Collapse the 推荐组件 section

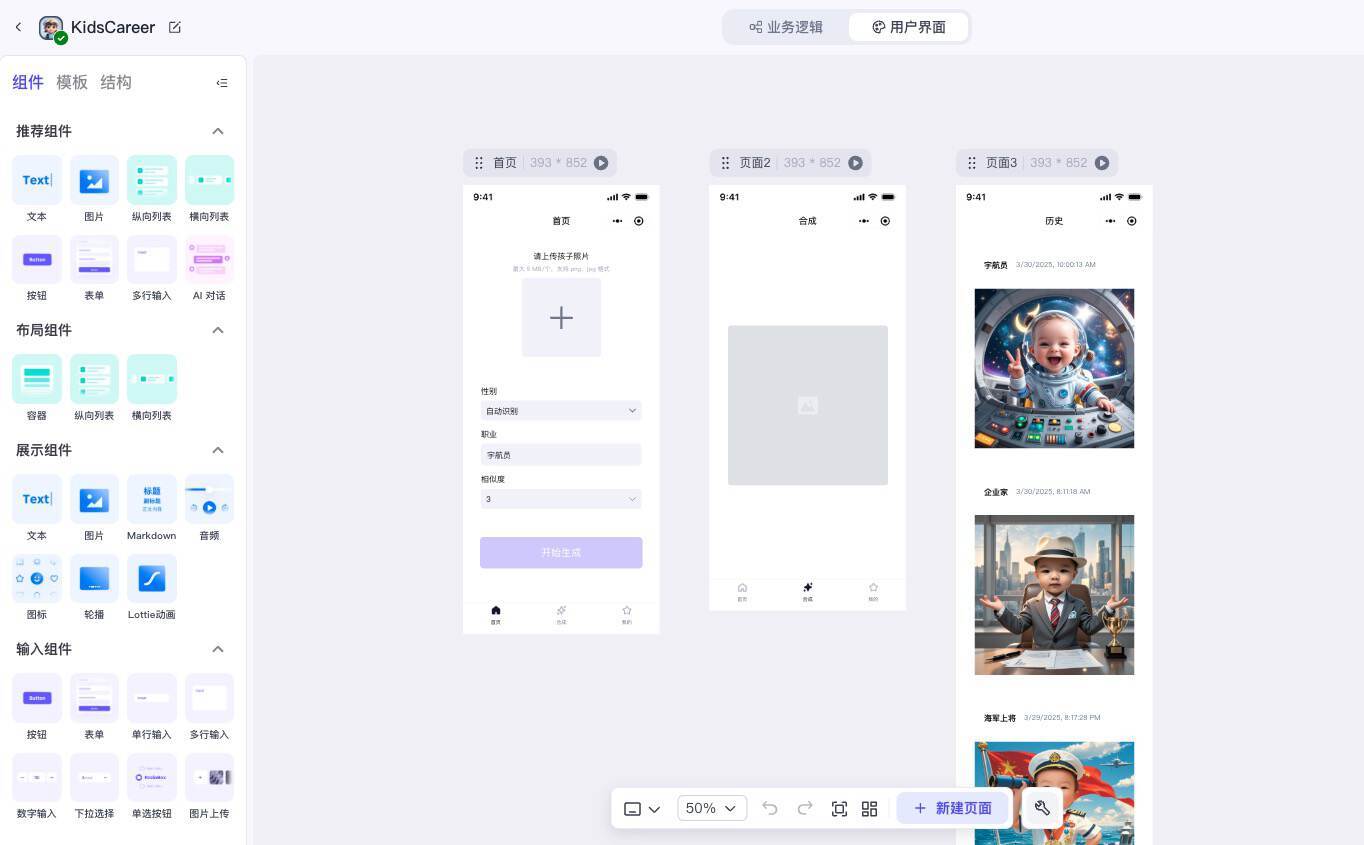coord(218,131)
